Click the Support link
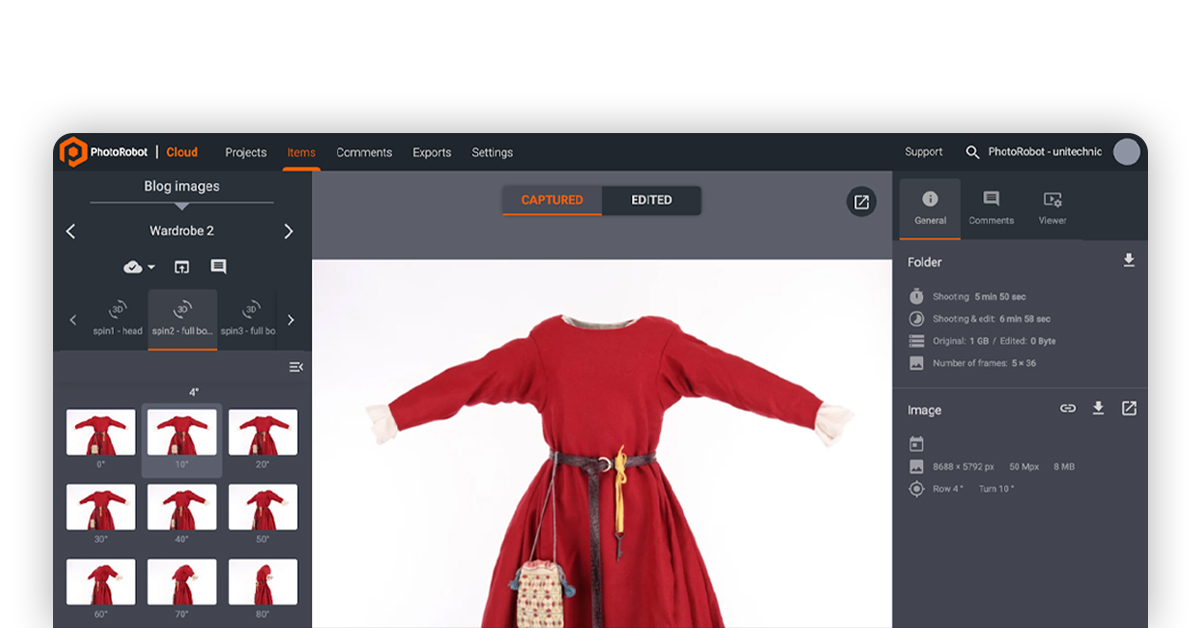The image size is (1200, 628). pos(924,152)
